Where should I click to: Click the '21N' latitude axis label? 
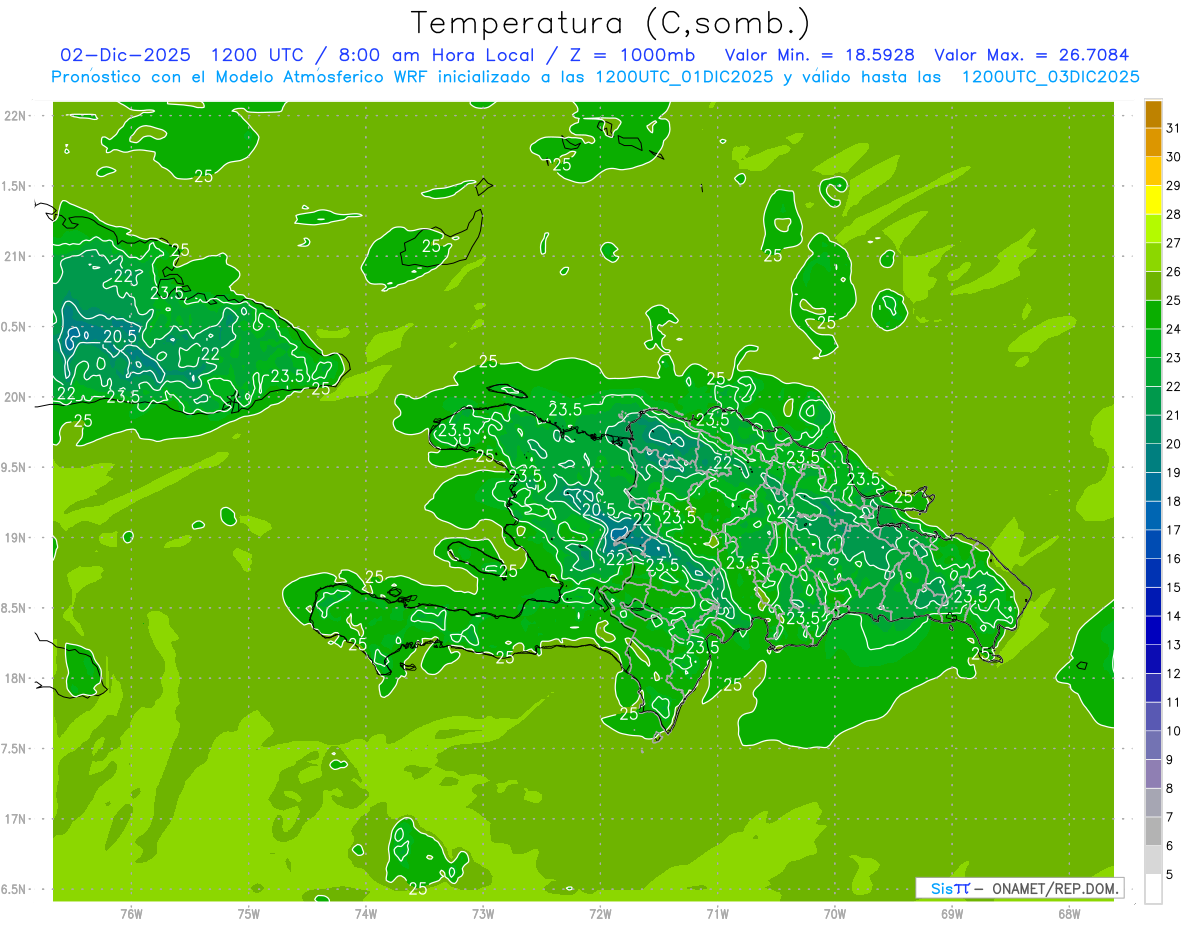coord(15,257)
